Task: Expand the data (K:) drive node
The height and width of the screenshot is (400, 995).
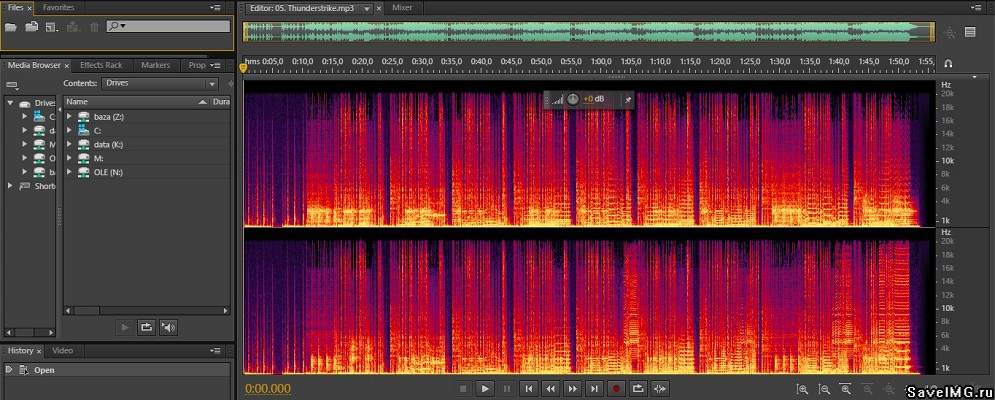Action: [70, 145]
